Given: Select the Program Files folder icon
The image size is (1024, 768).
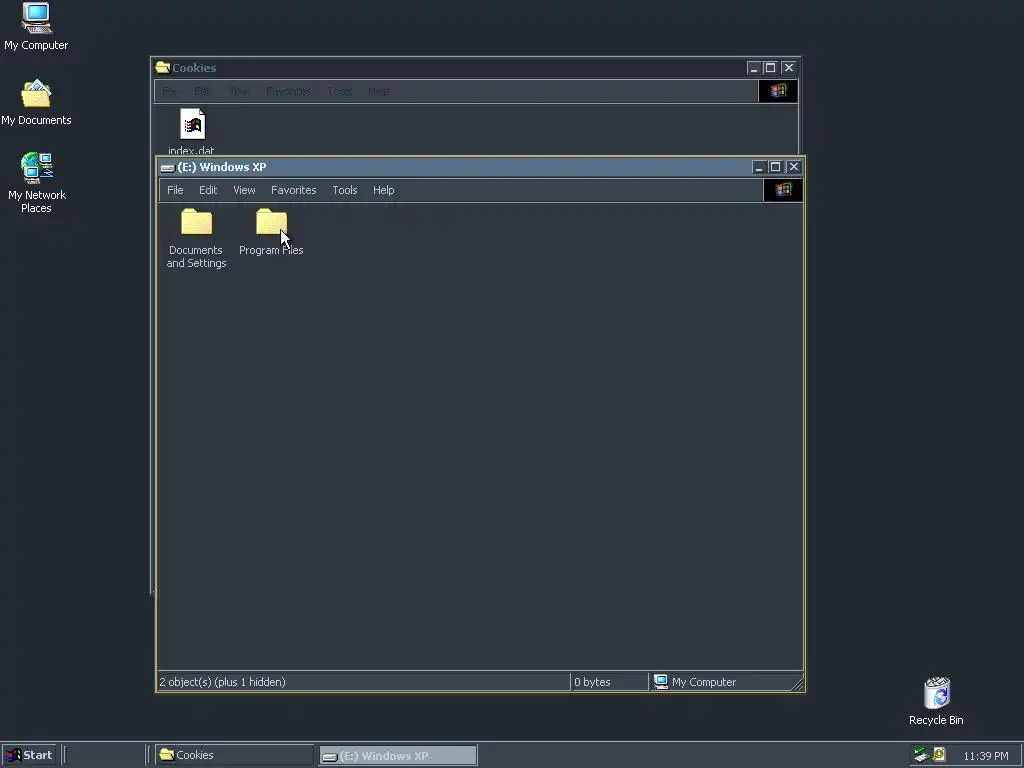Looking at the screenshot, I should 271,222.
